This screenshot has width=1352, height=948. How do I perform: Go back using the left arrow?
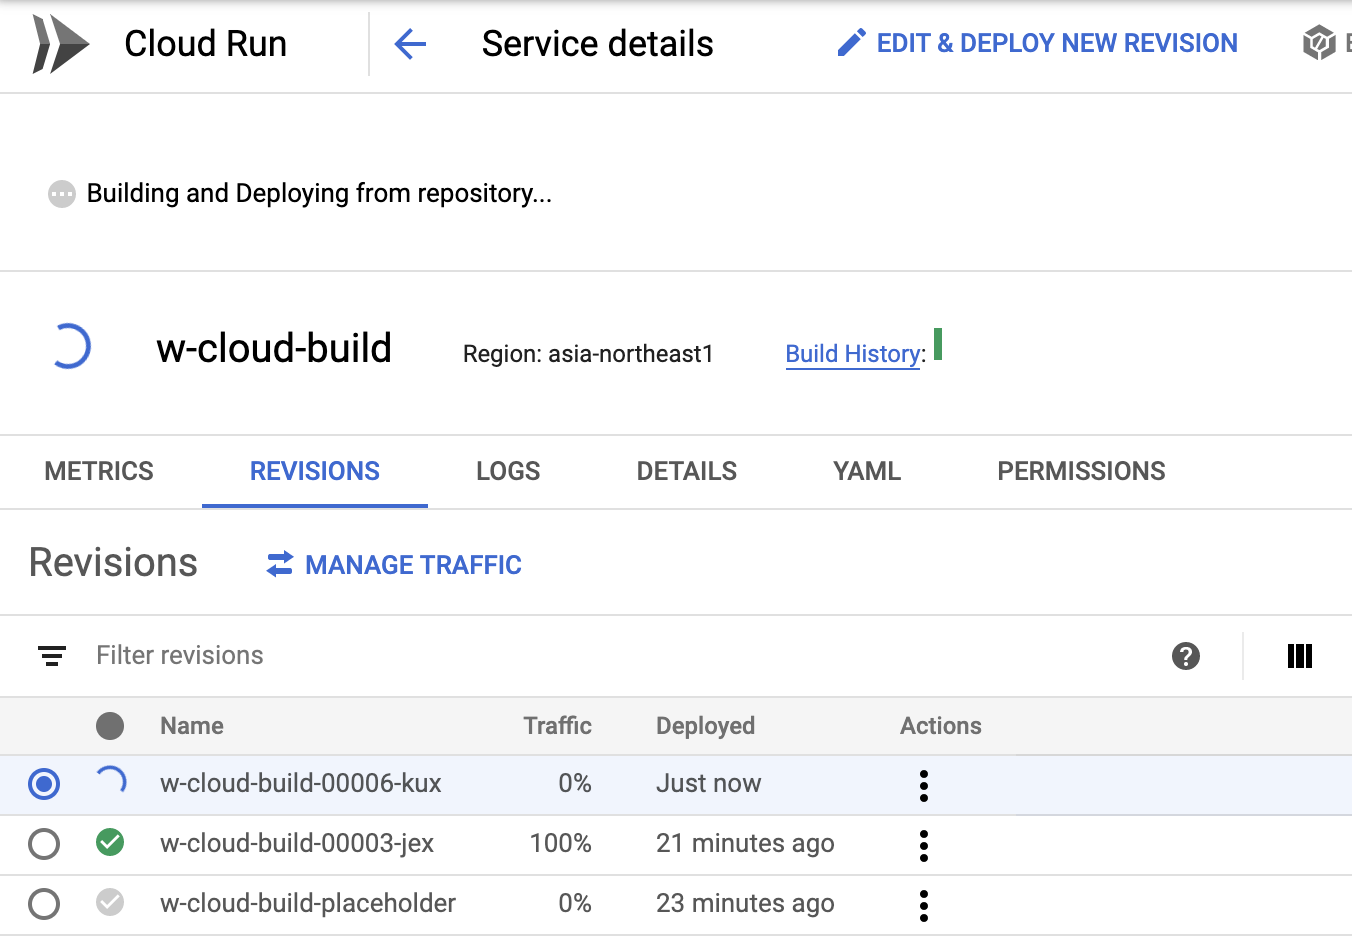410,44
